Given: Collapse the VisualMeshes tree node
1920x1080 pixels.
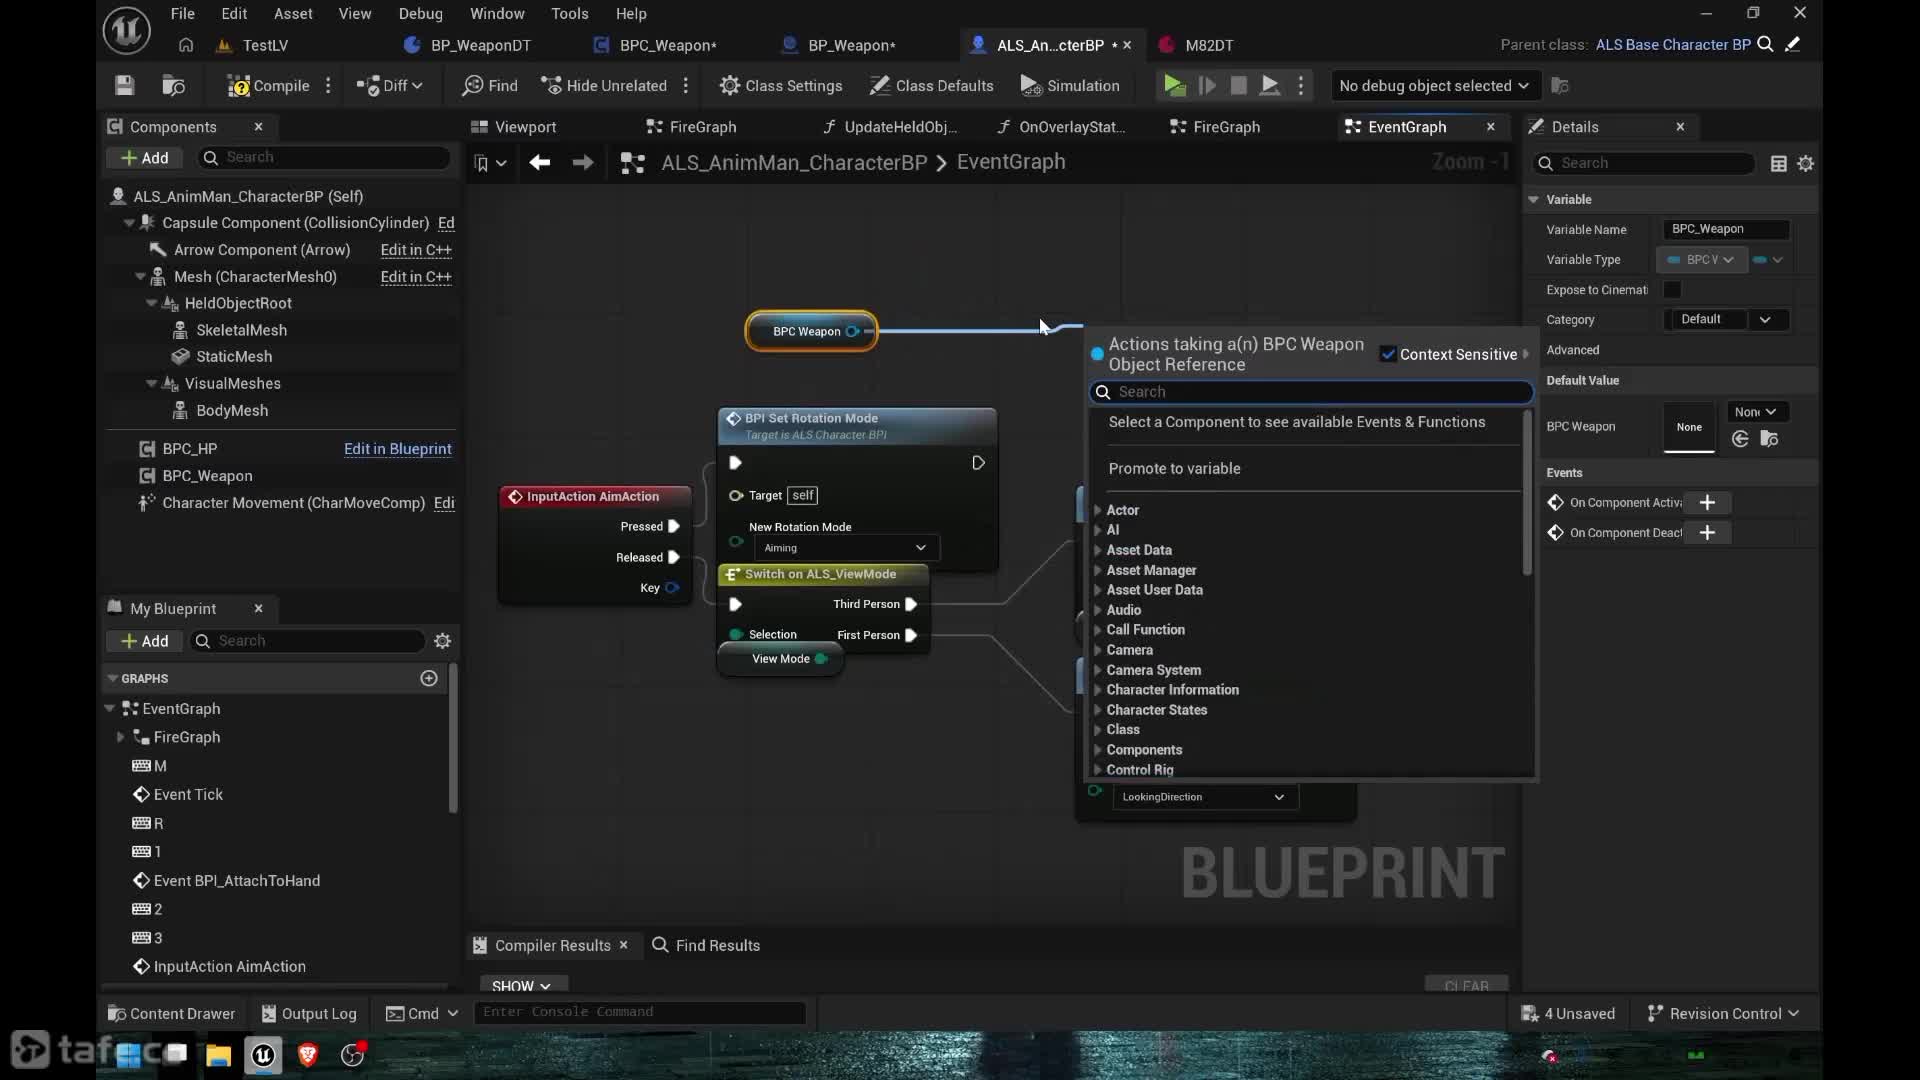Looking at the screenshot, I should (x=152, y=383).
